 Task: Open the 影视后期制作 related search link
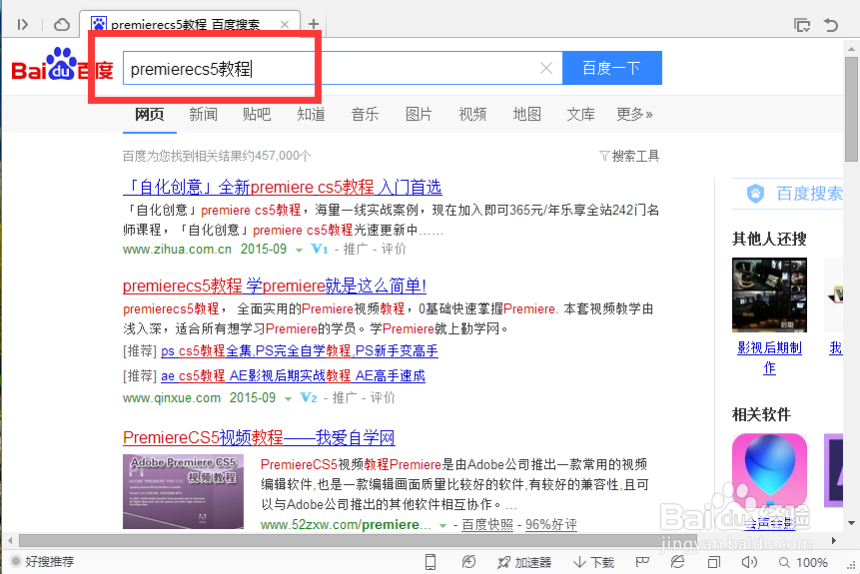coord(770,357)
